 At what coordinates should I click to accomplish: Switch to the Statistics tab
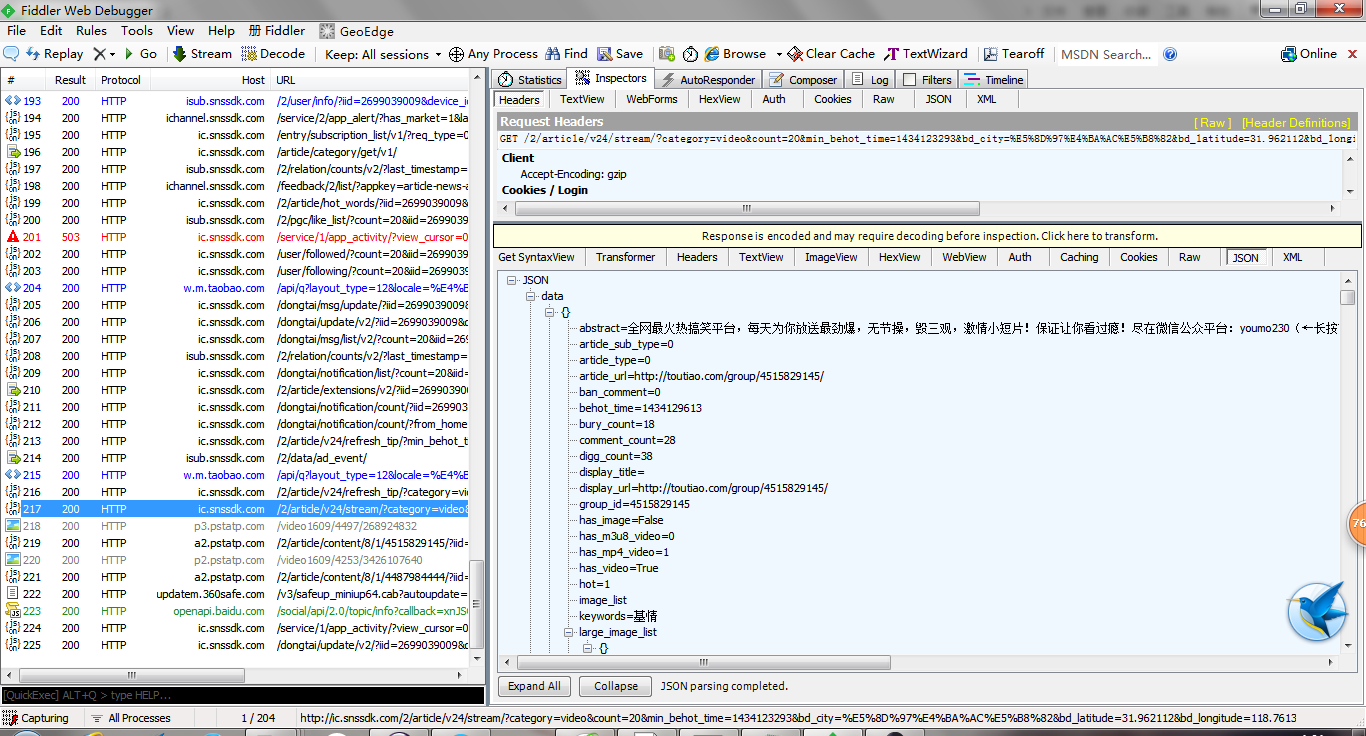click(530, 79)
